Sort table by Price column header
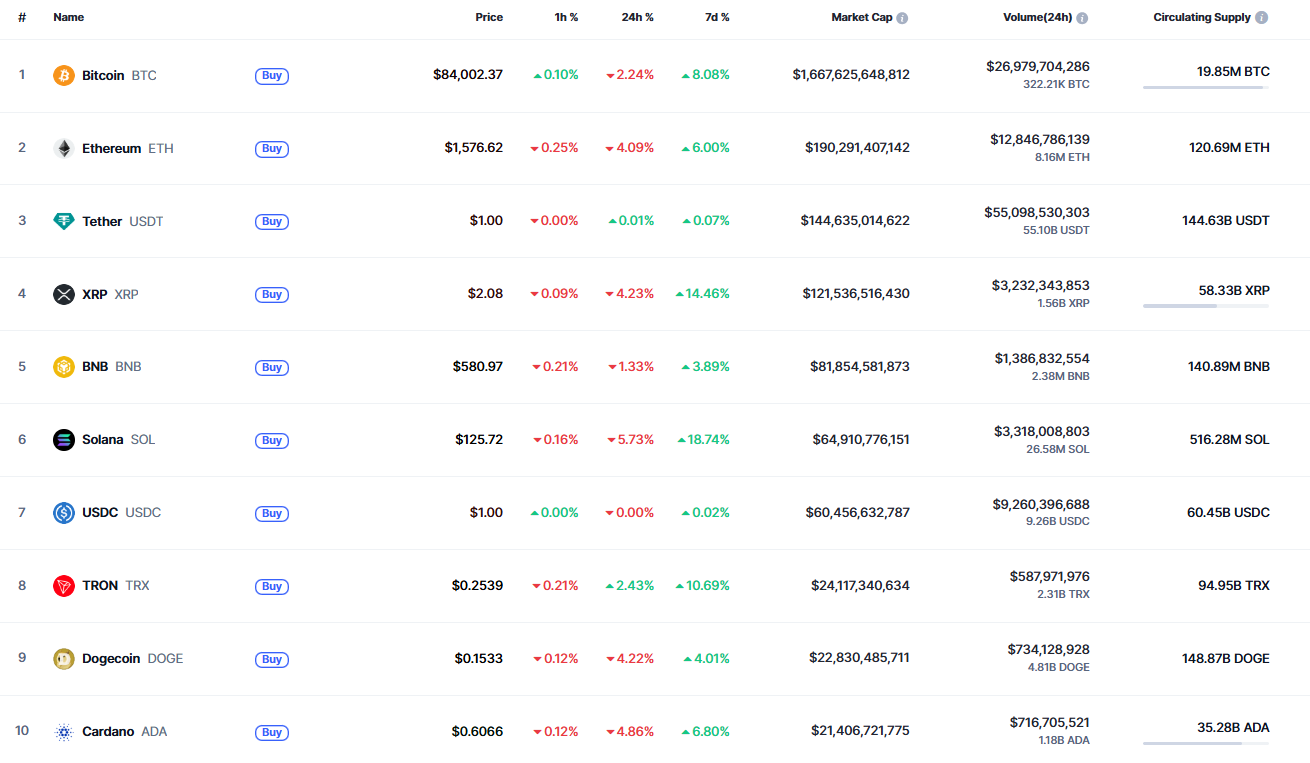 click(x=489, y=18)
